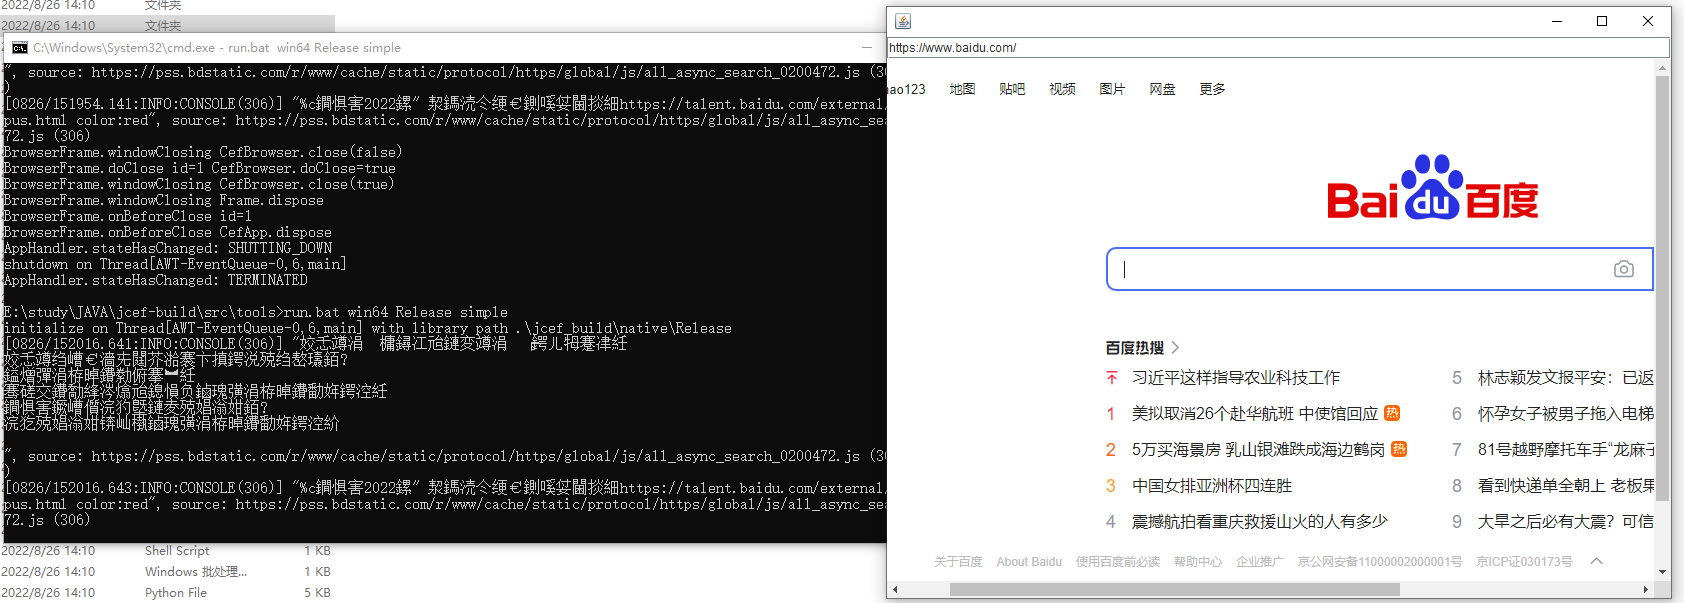This screenshot has width=1684, height=603.
Task: Click the console prompt line with run.bat command
Action: point(256,313)
